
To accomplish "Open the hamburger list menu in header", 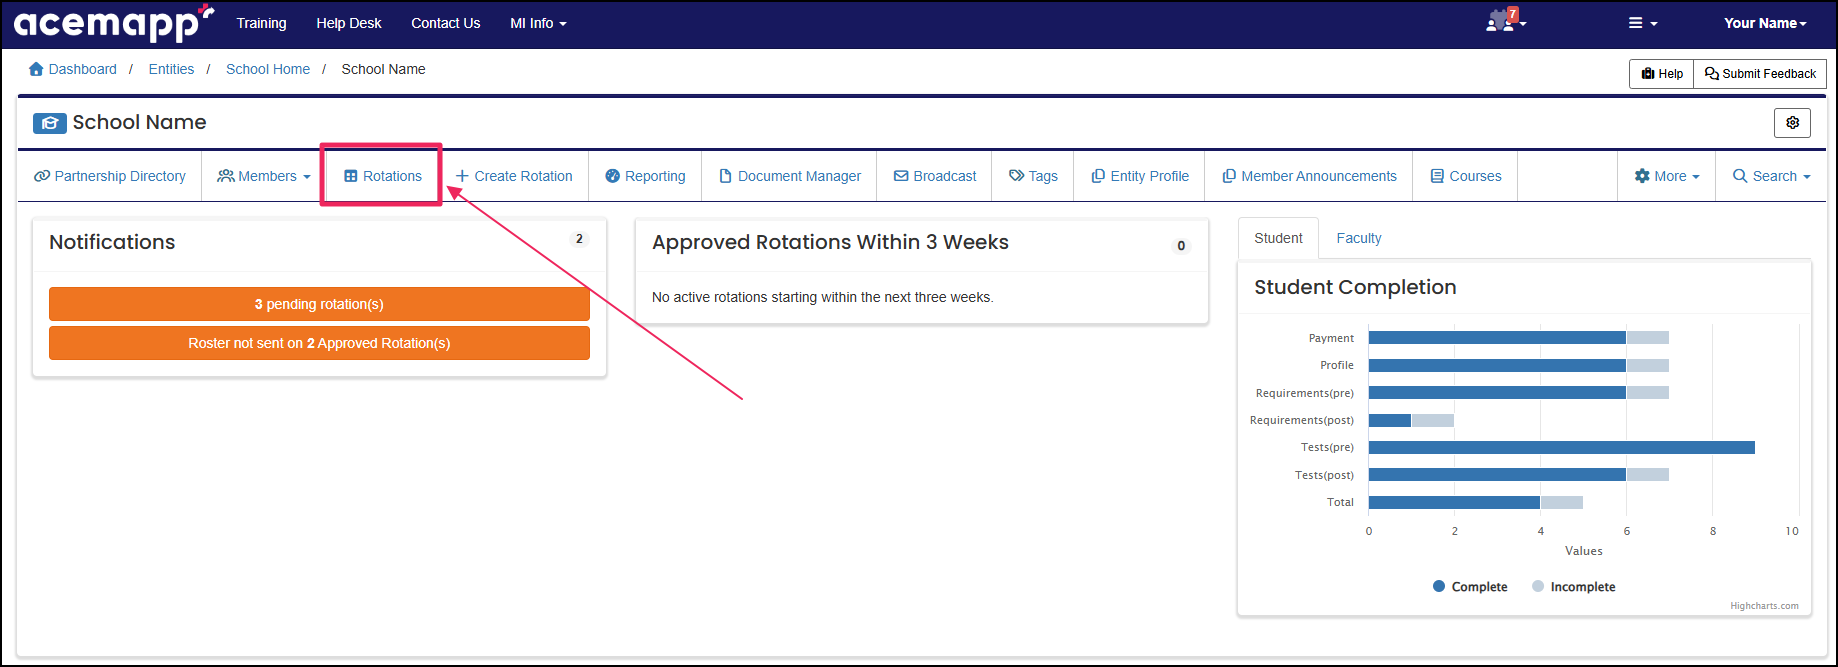I will pos(1643,23).
